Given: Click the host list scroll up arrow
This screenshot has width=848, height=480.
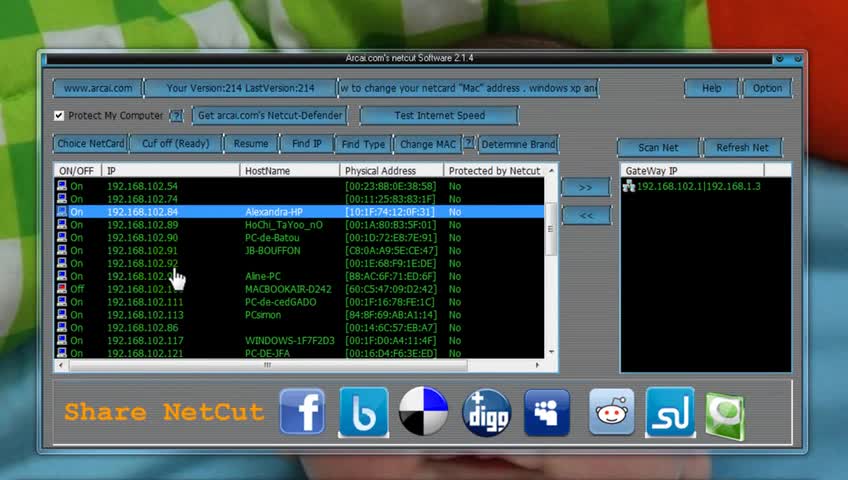Looking at the screenshot, I should 551,171.
